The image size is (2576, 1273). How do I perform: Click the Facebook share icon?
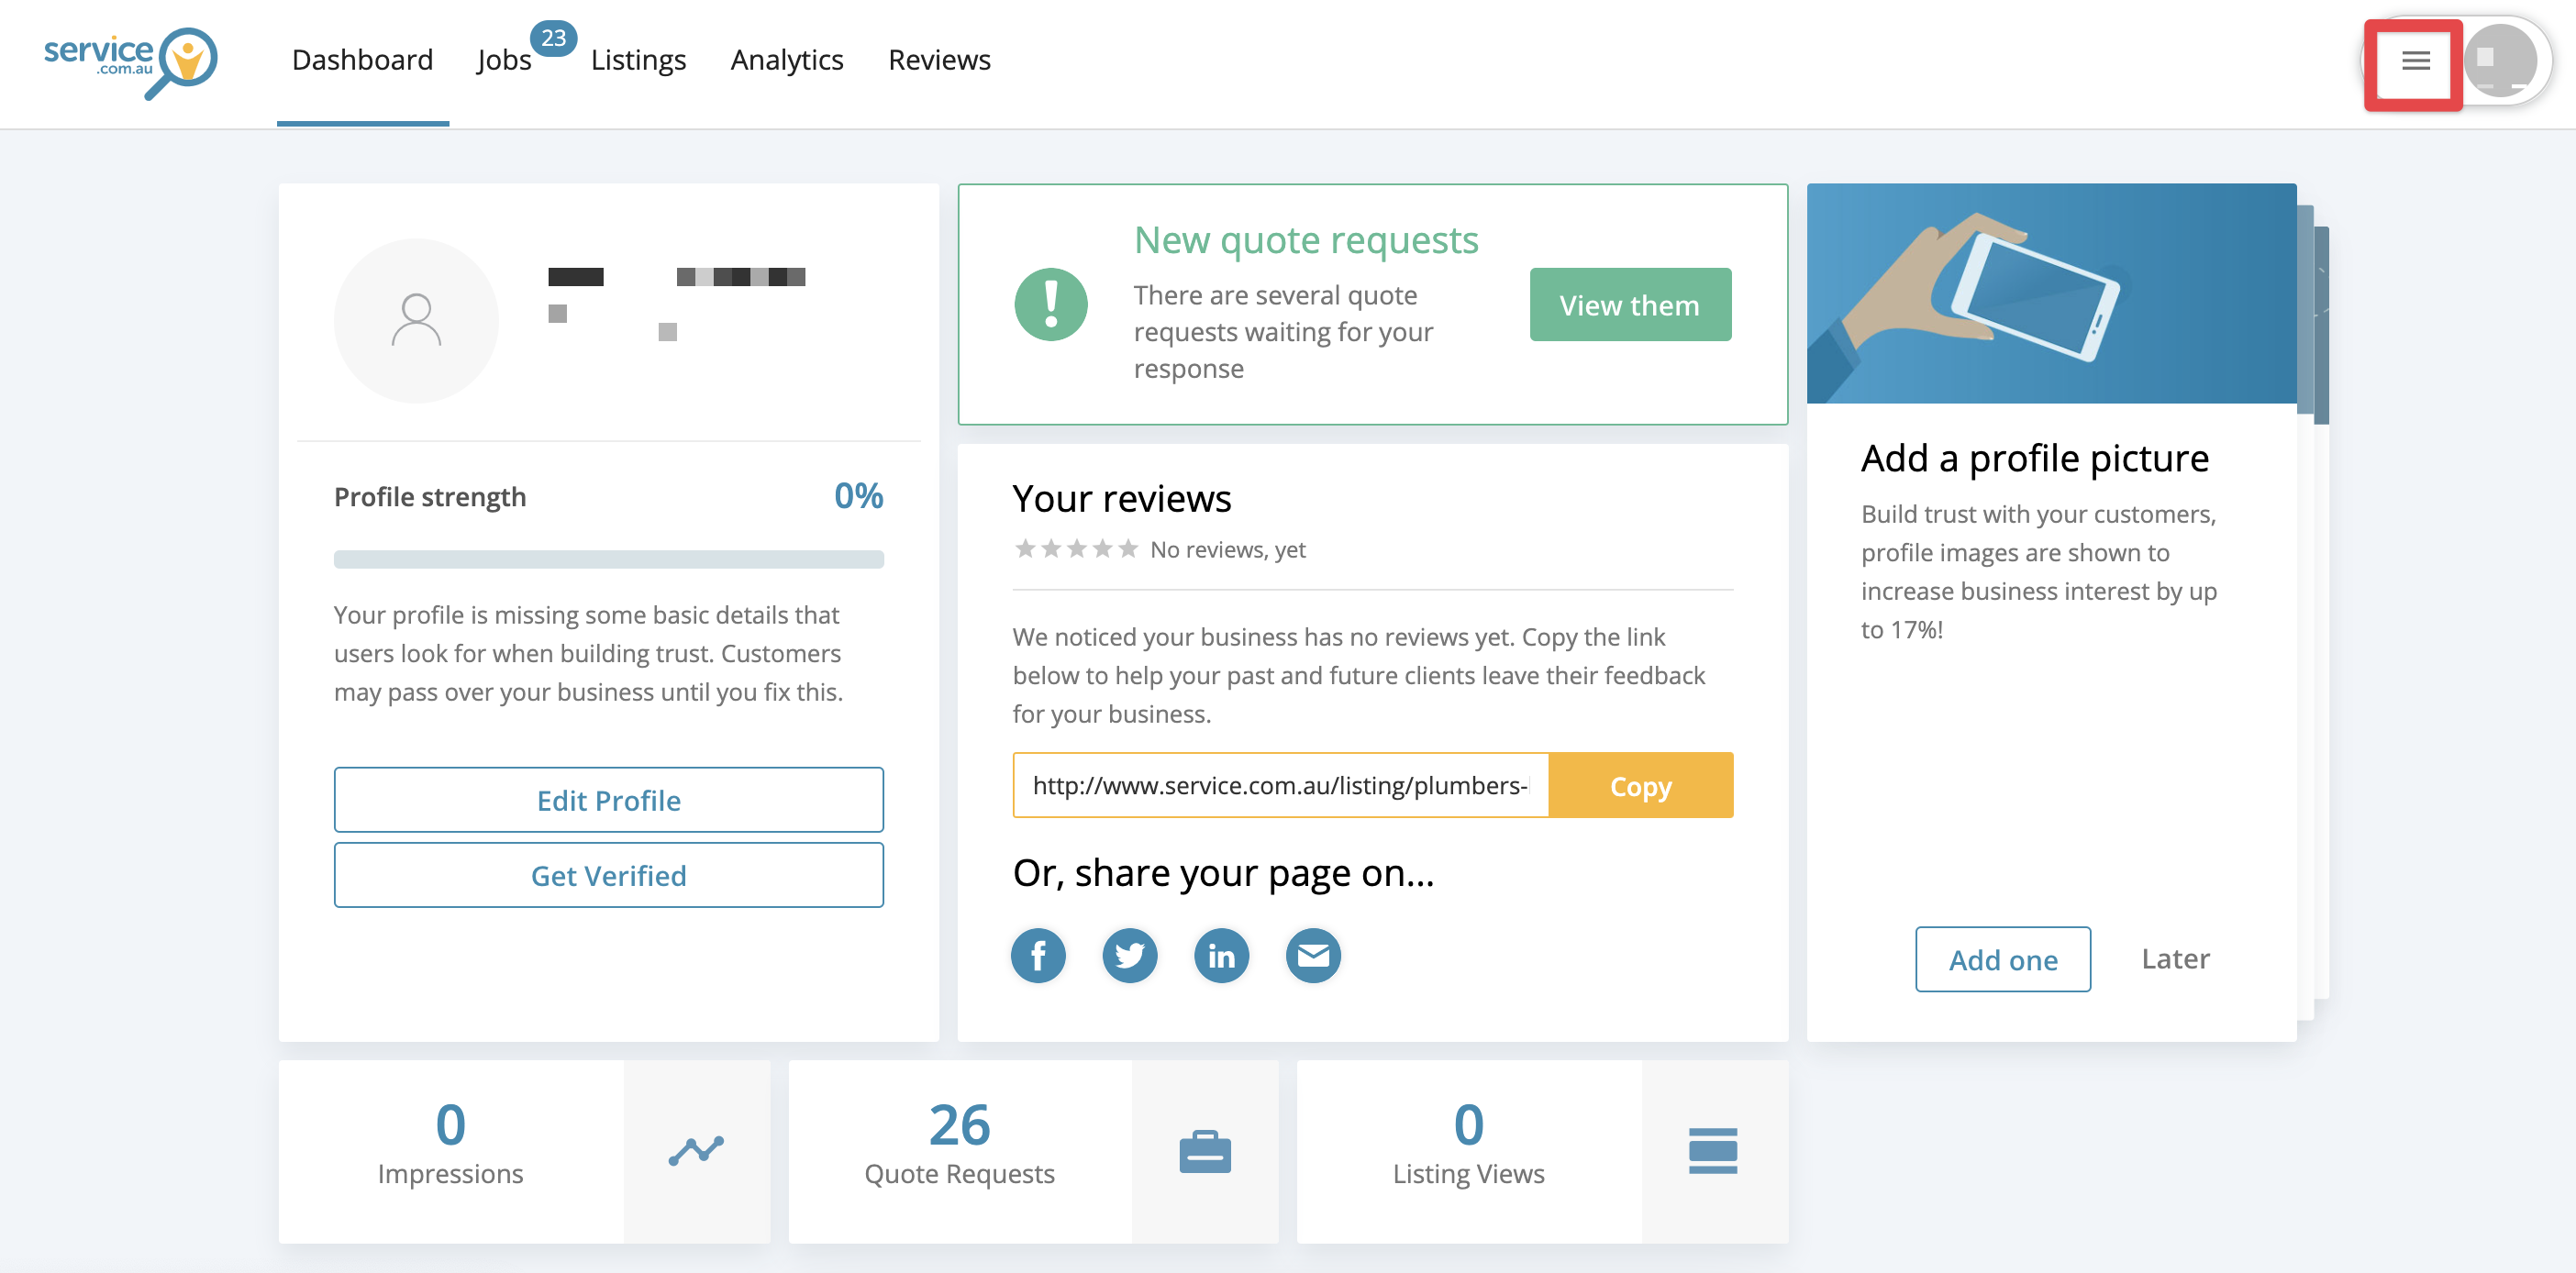(x=1037, y=956)
